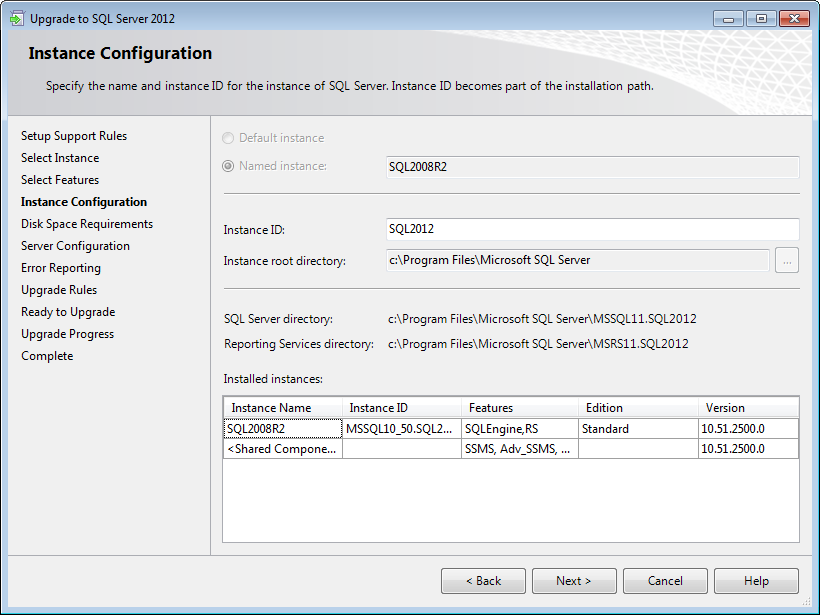Image resolution: width=820 pixels, height=615 pixels.
Task: Go to Ready to Upgrade step
Action: tap(68, 312)
